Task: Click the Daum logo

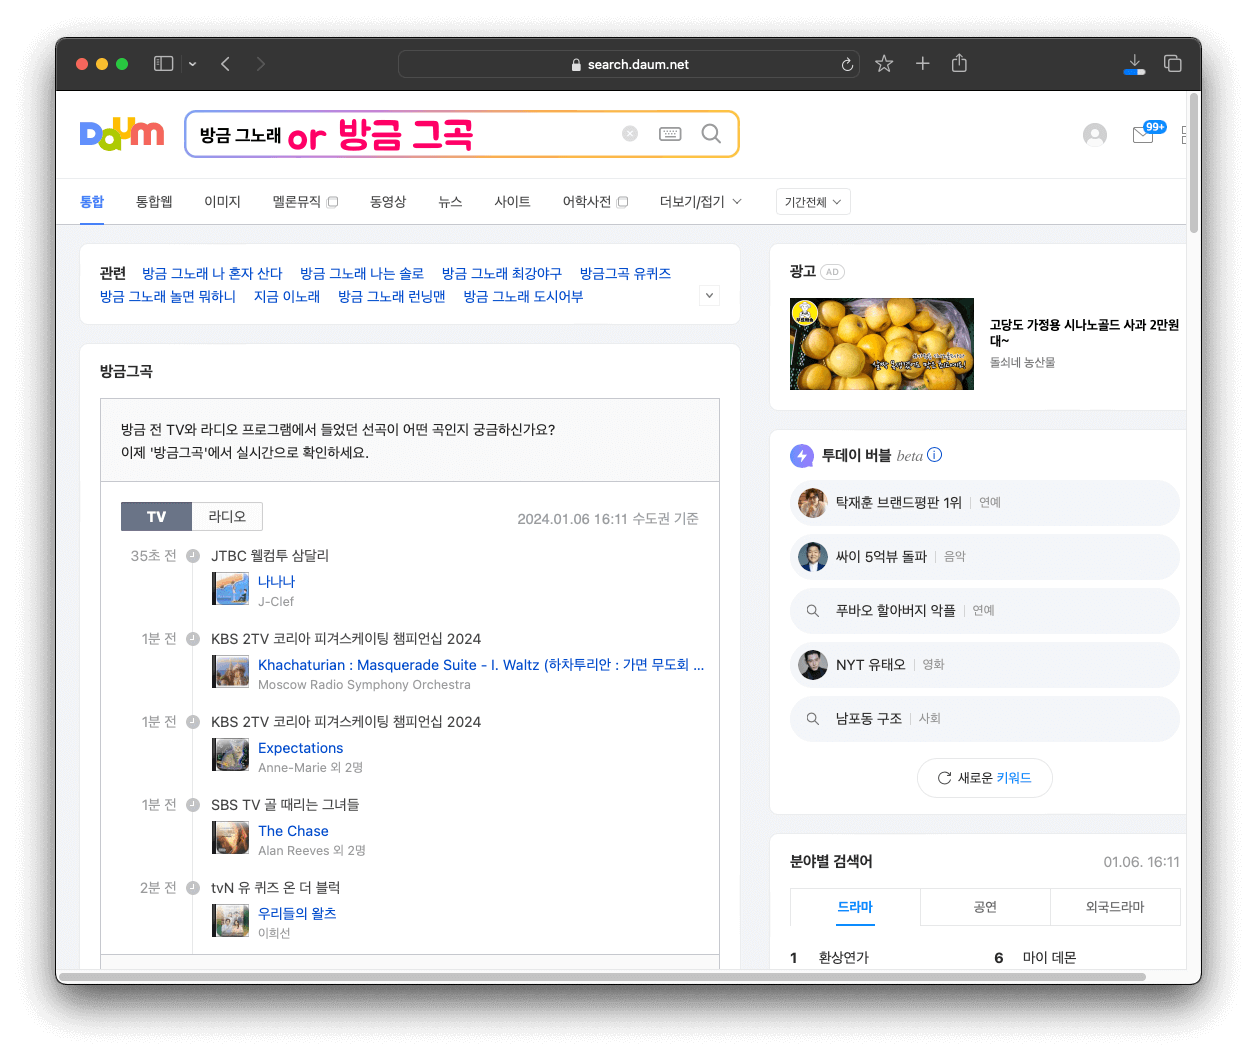Action: point(121,134)
